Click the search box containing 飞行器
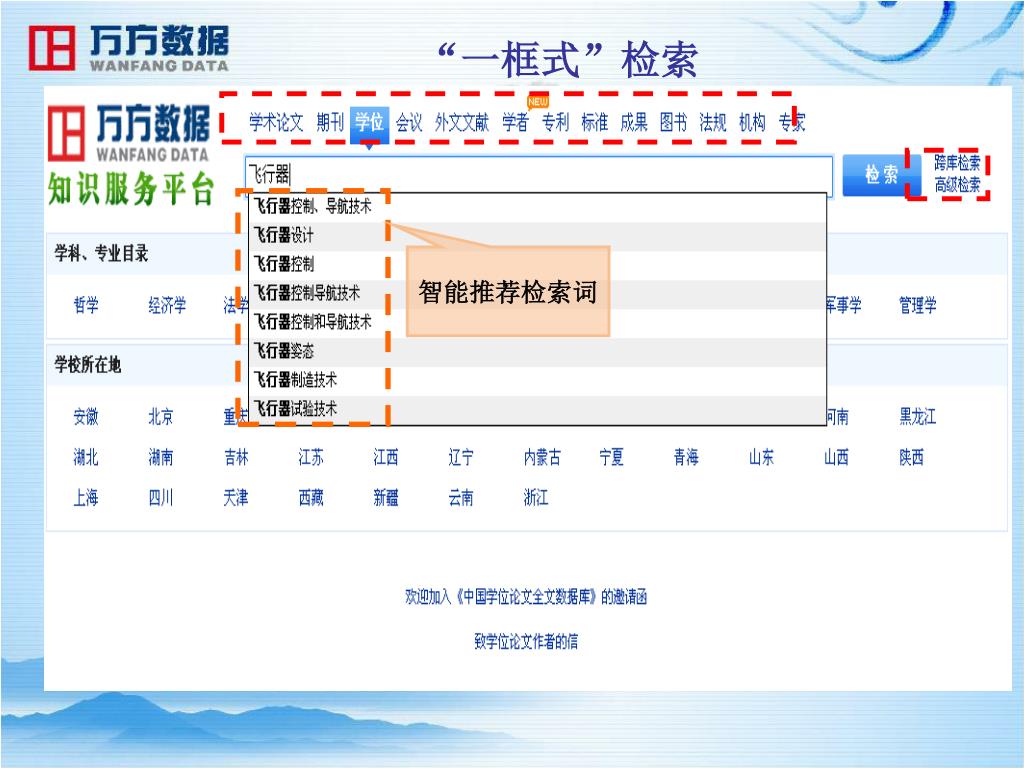The image size is (1024, 768). click(x=539, y=174)
